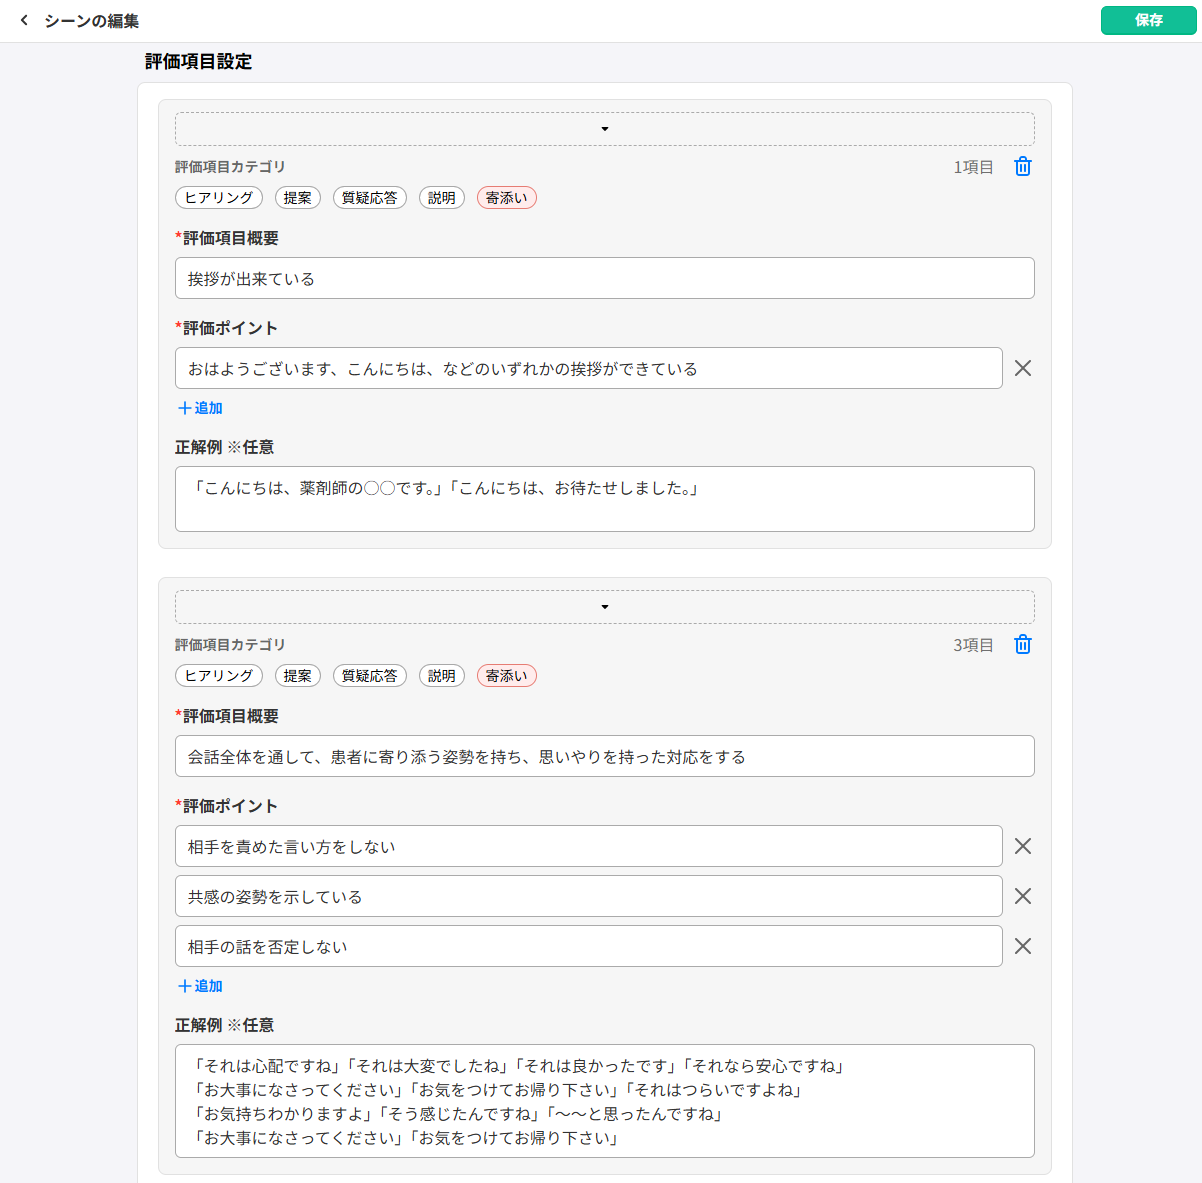Image resolution: width=1202 pixels, height=1183 pixels.
Task: Toggle 寄添い category in first item
Action: [x=506, y=198]
